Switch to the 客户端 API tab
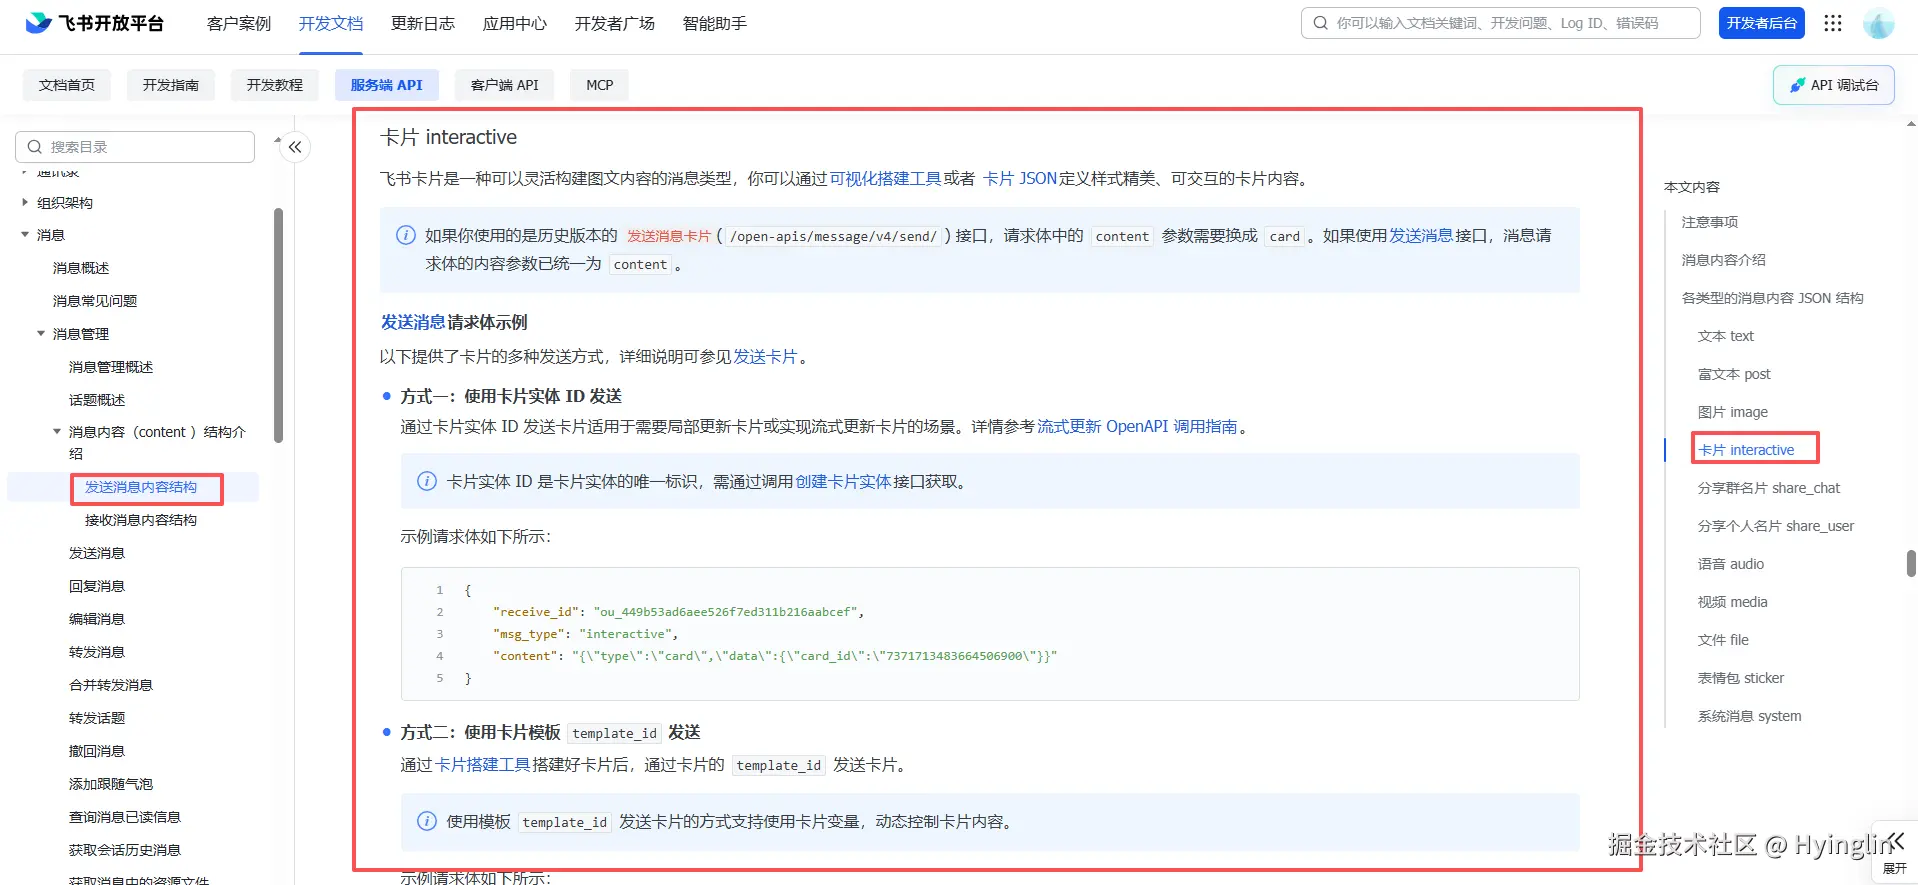Screen dimensions: 1918x885 (x=505, y=85)
